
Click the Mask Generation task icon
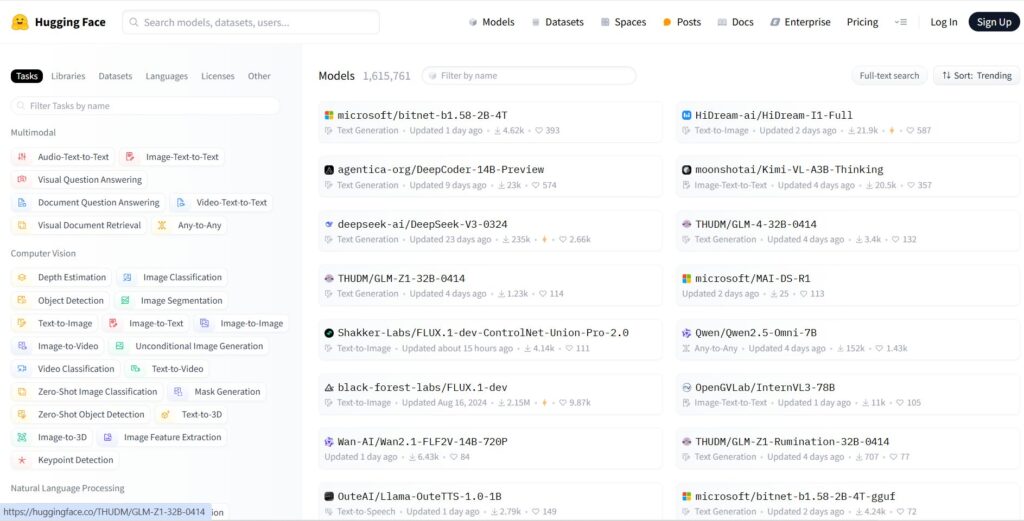(178, 392)
